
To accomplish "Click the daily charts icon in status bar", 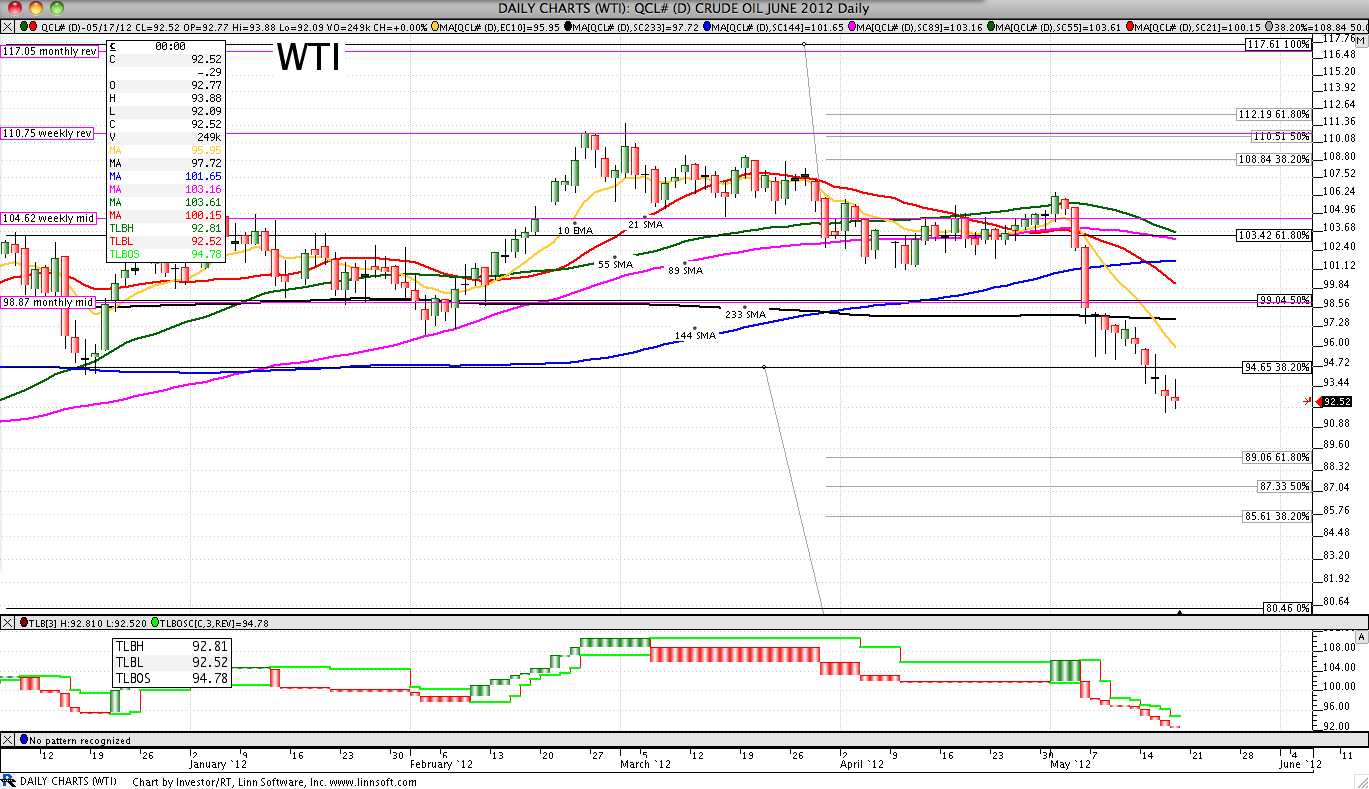I will [x=10, y=781].
